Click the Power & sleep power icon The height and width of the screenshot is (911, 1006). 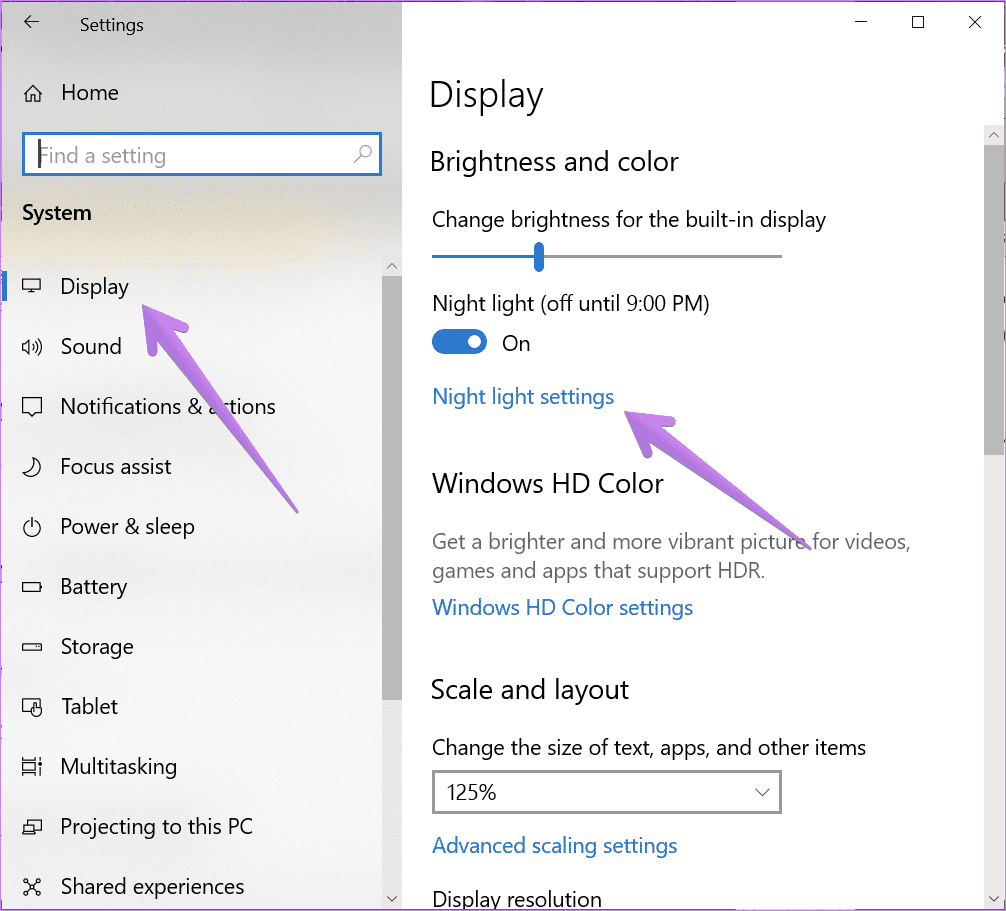[x=32, y=527]
